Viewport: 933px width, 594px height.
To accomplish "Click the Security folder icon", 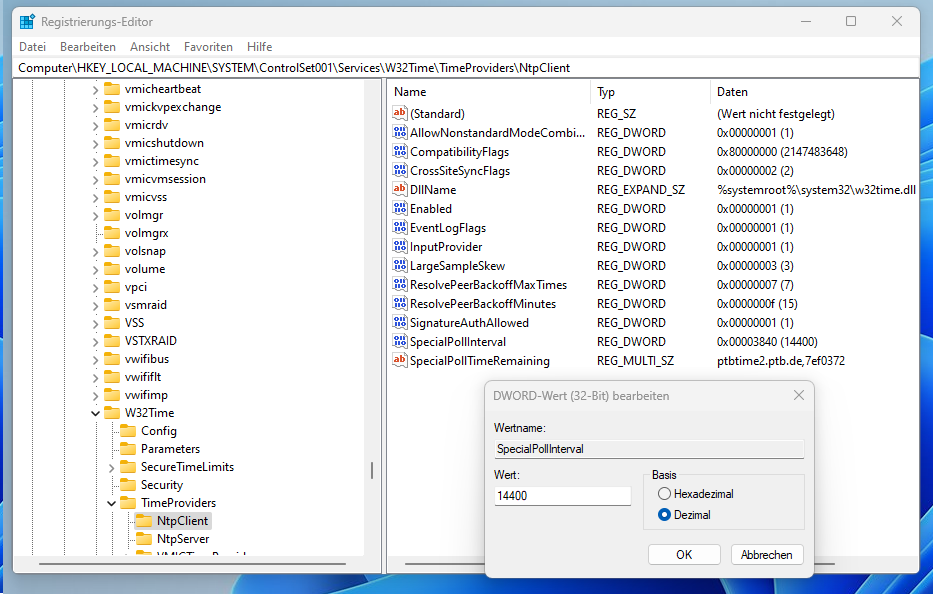I will (x=128, y=485).
